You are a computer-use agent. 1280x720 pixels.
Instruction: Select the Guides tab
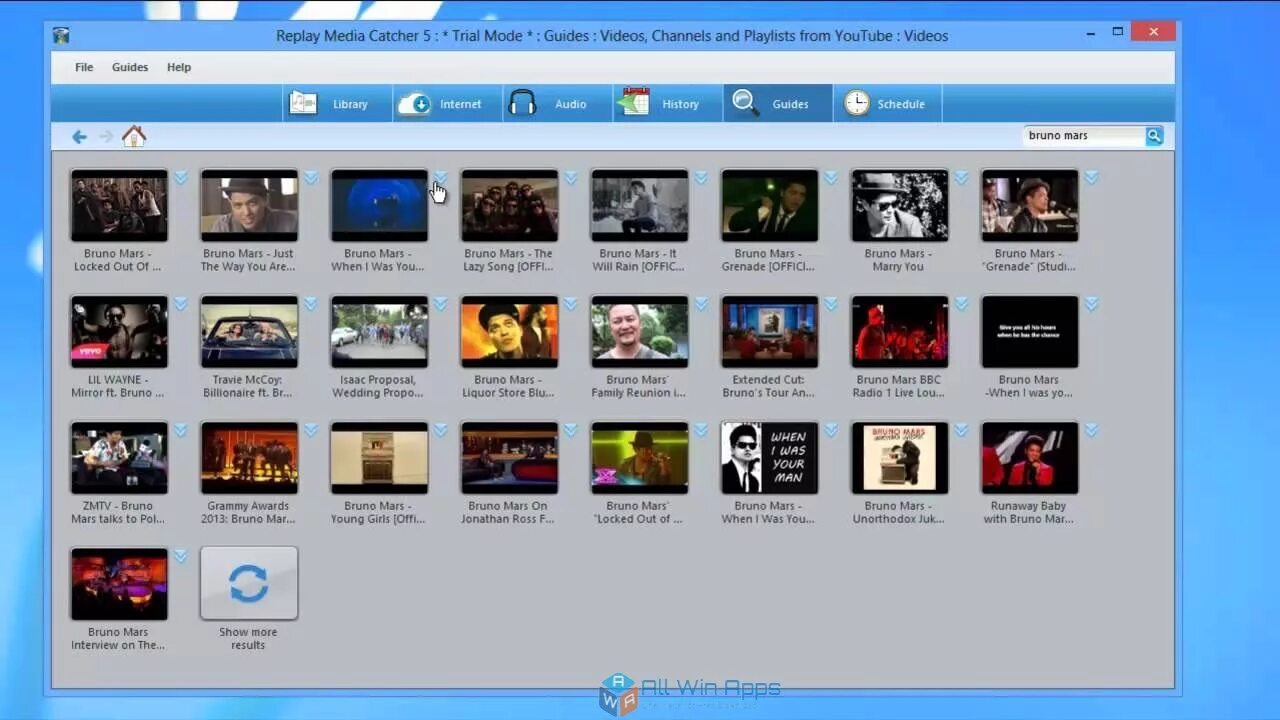[x=777, y=103]
